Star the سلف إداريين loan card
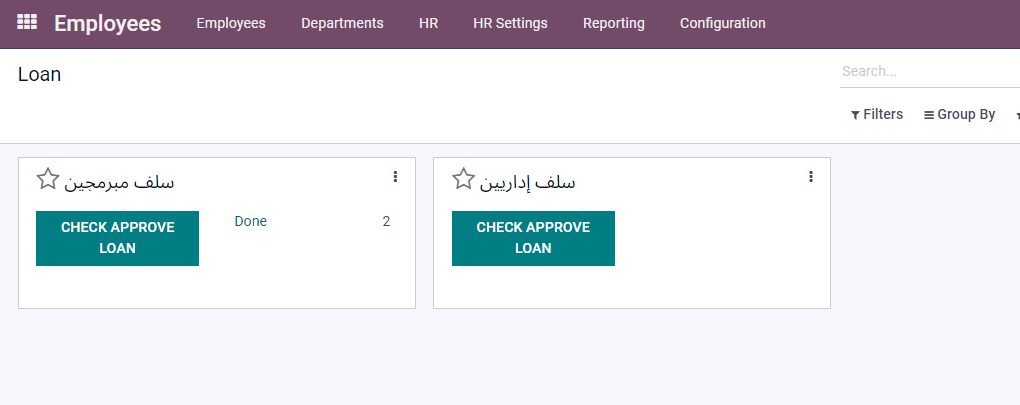 (x=463, y=179)
